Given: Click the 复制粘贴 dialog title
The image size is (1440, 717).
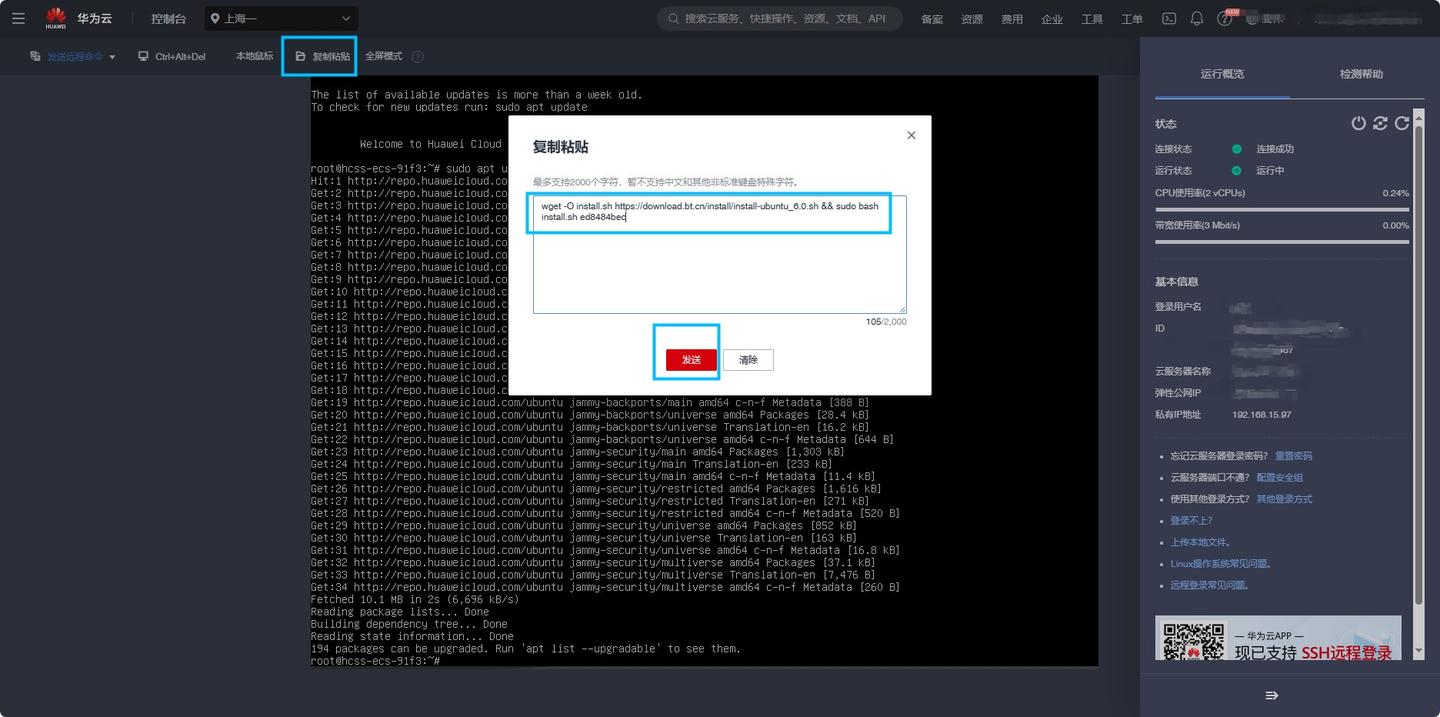Looking at the screenshot, I should pyautogui.click(x=560, y=147).
